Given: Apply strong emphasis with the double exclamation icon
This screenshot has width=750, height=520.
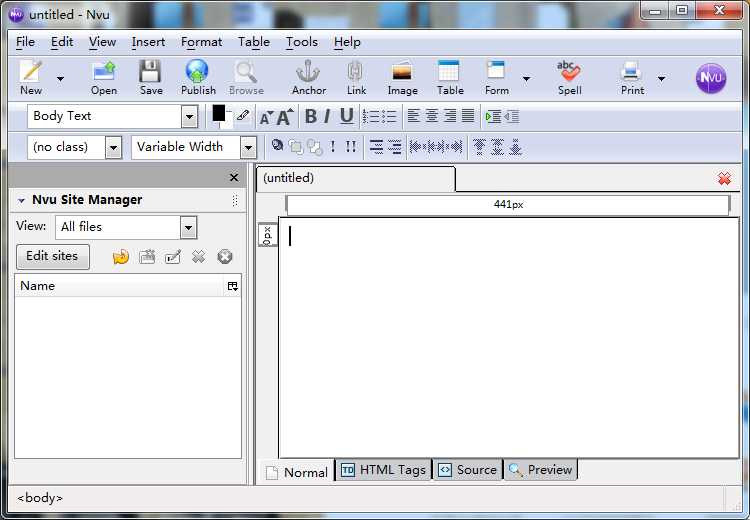Looking at the screenshot, I should pos(351,146).
